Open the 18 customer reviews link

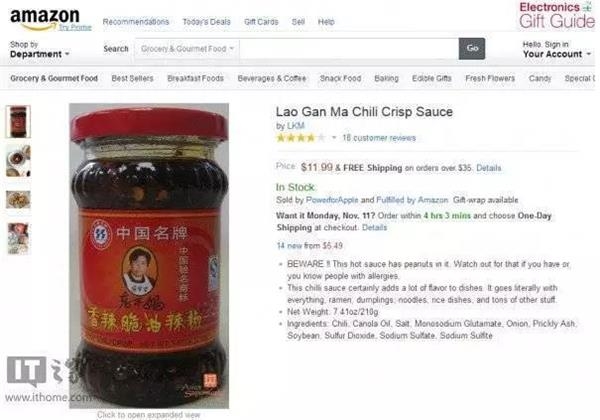pos(379,138)
